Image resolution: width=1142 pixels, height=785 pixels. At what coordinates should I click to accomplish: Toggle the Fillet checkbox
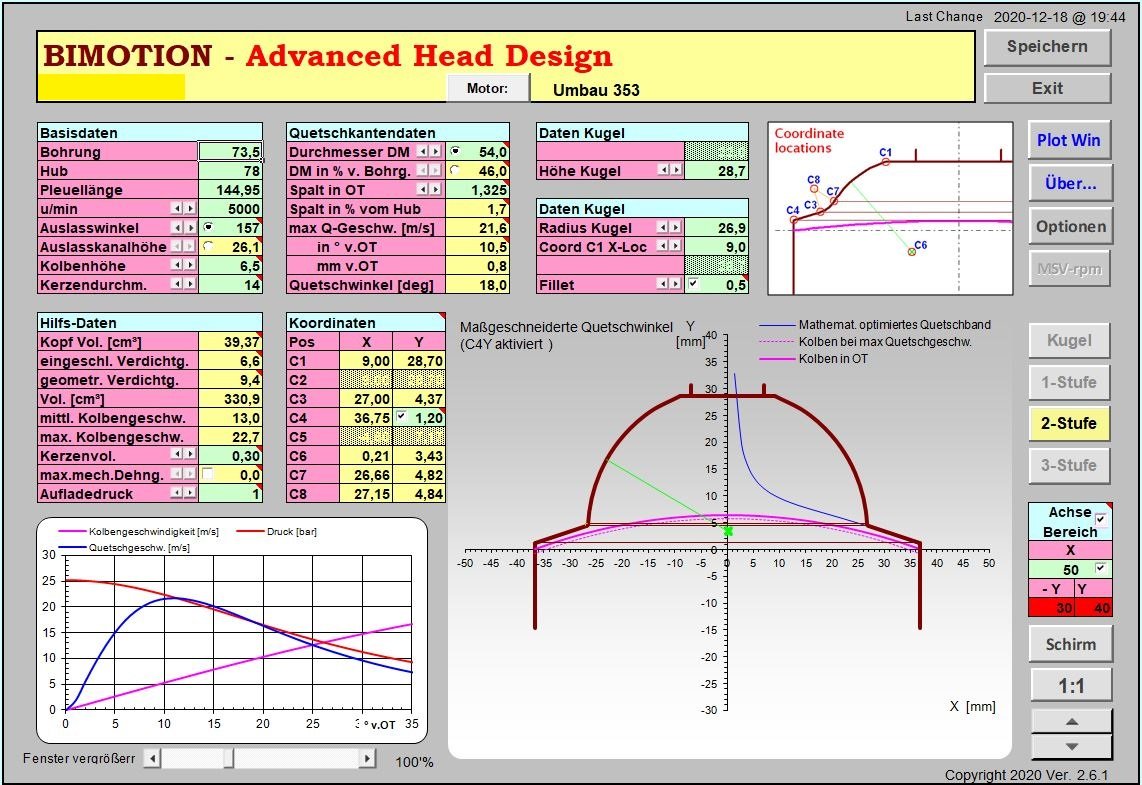click(x=694, y=285)
